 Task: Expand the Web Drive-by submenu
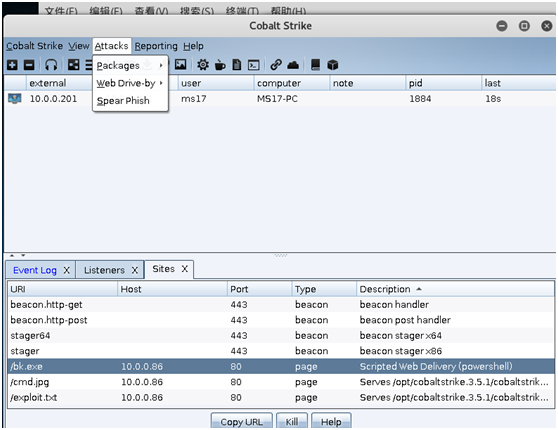coord(130,83)
